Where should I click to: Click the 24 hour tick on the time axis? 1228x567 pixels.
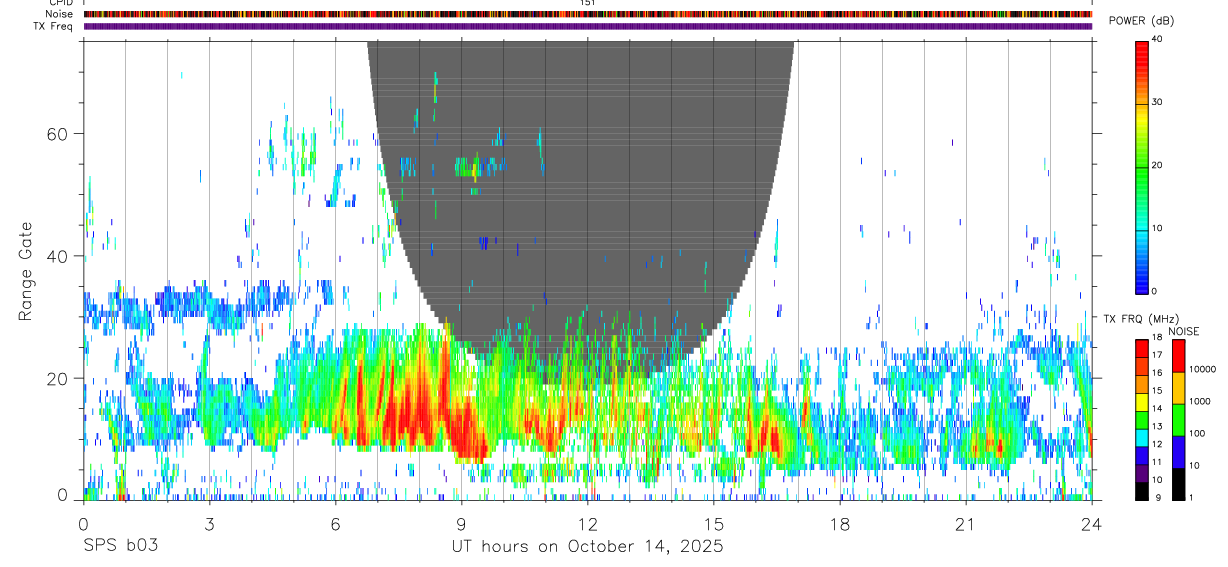(x=1092, y=523)
